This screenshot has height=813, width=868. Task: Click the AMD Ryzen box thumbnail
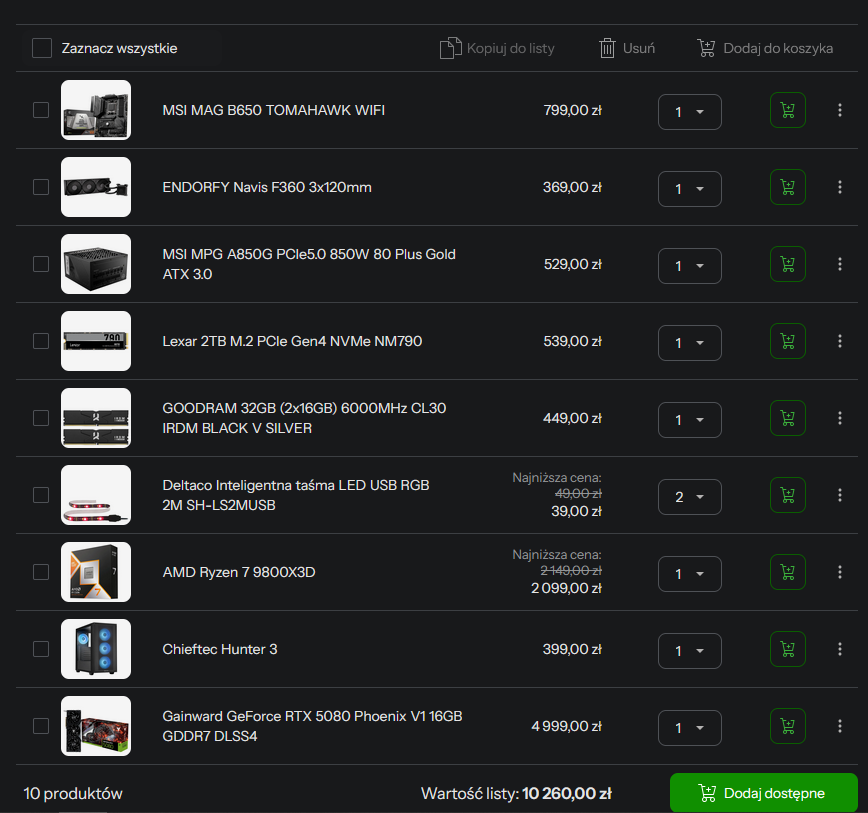point(96,572)
